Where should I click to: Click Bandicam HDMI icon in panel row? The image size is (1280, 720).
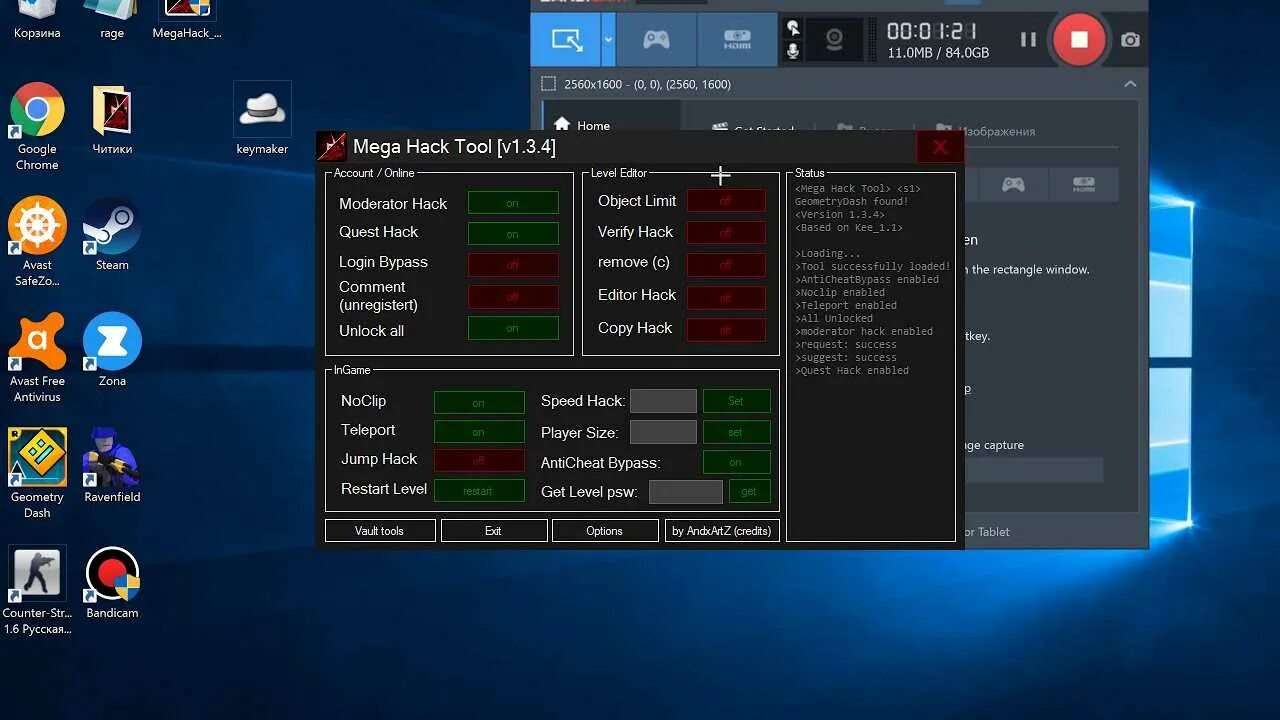(1084, 185)
